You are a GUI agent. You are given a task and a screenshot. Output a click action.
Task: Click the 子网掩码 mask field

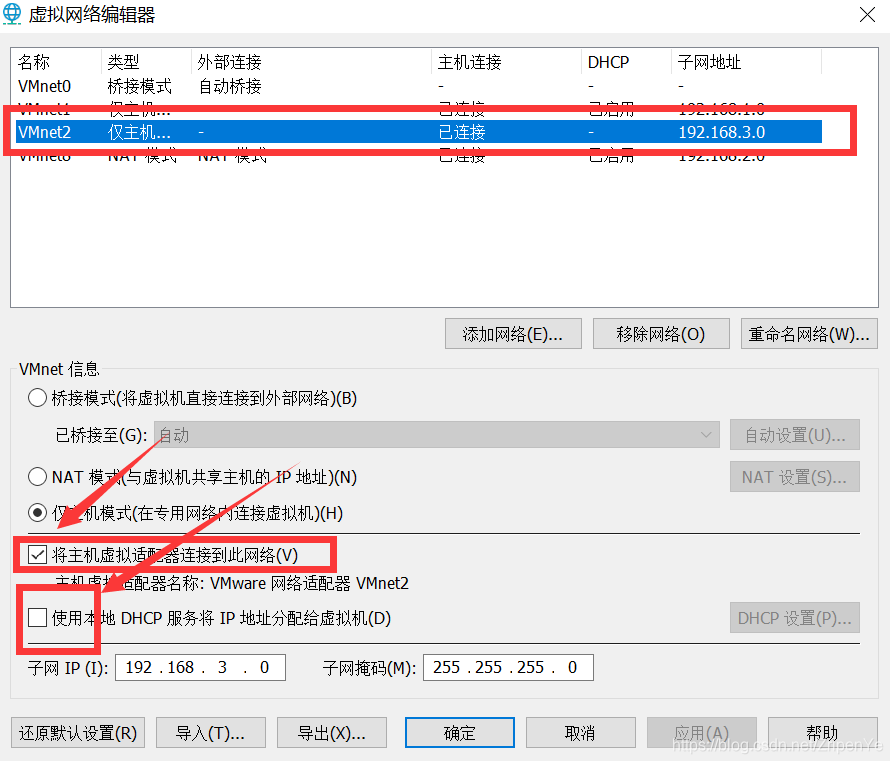tap(508, 667)
